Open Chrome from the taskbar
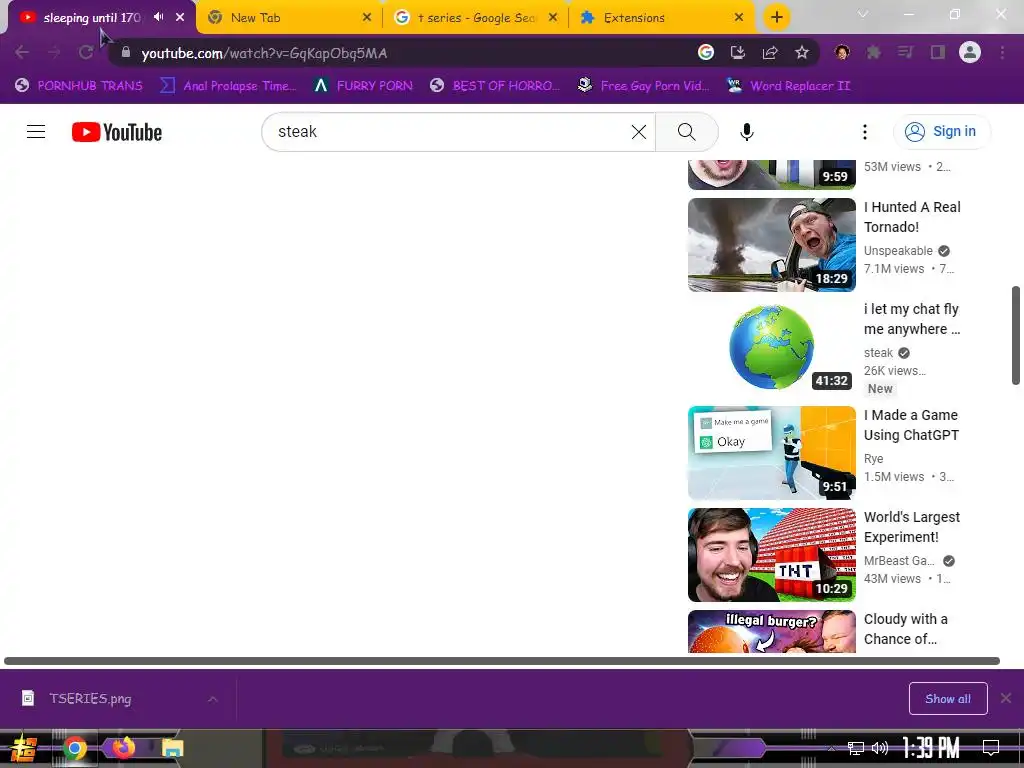1024x768 pixels. pos(74,748)
